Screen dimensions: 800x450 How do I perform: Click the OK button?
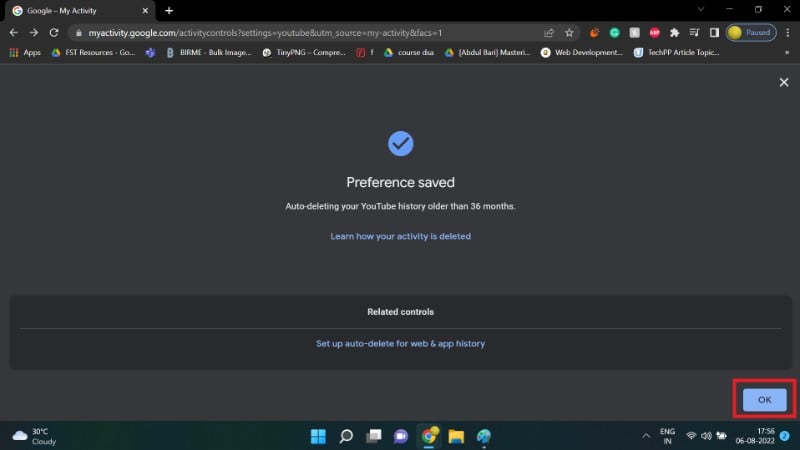point(764,399)
